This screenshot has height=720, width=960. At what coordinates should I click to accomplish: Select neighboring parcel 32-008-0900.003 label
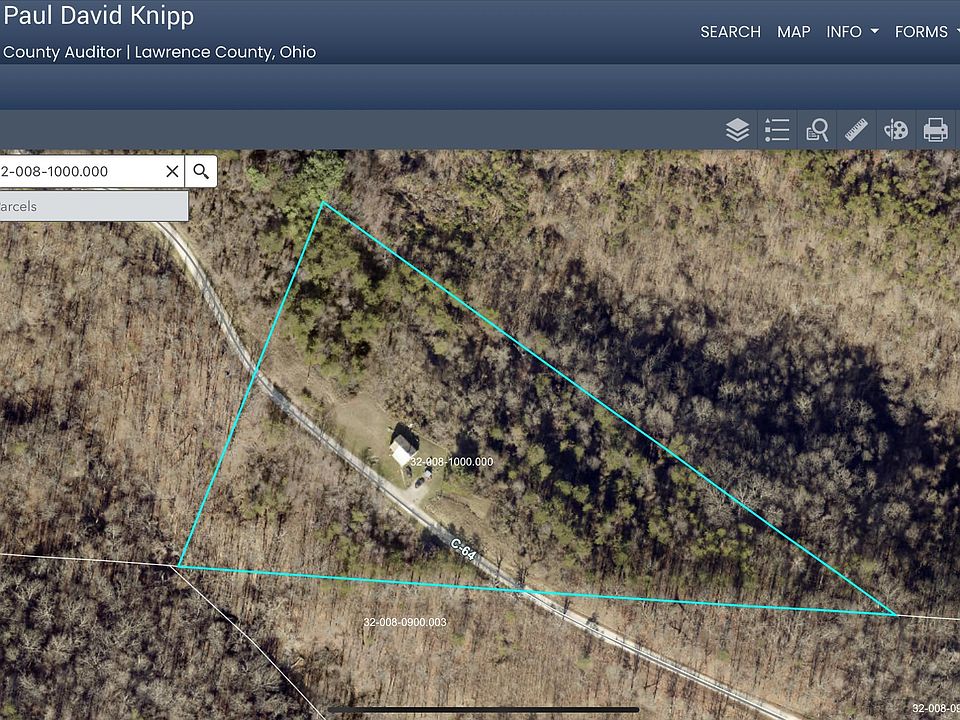pos(405,622)
